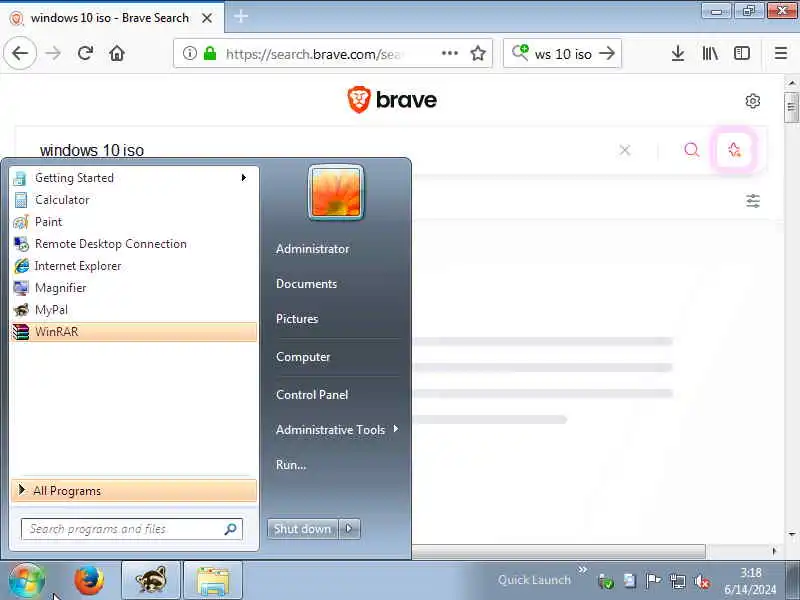Screen dimensions: 800x600
Task: Switch to MyPal raccoon taskbar button
Action: coord(151,581)
